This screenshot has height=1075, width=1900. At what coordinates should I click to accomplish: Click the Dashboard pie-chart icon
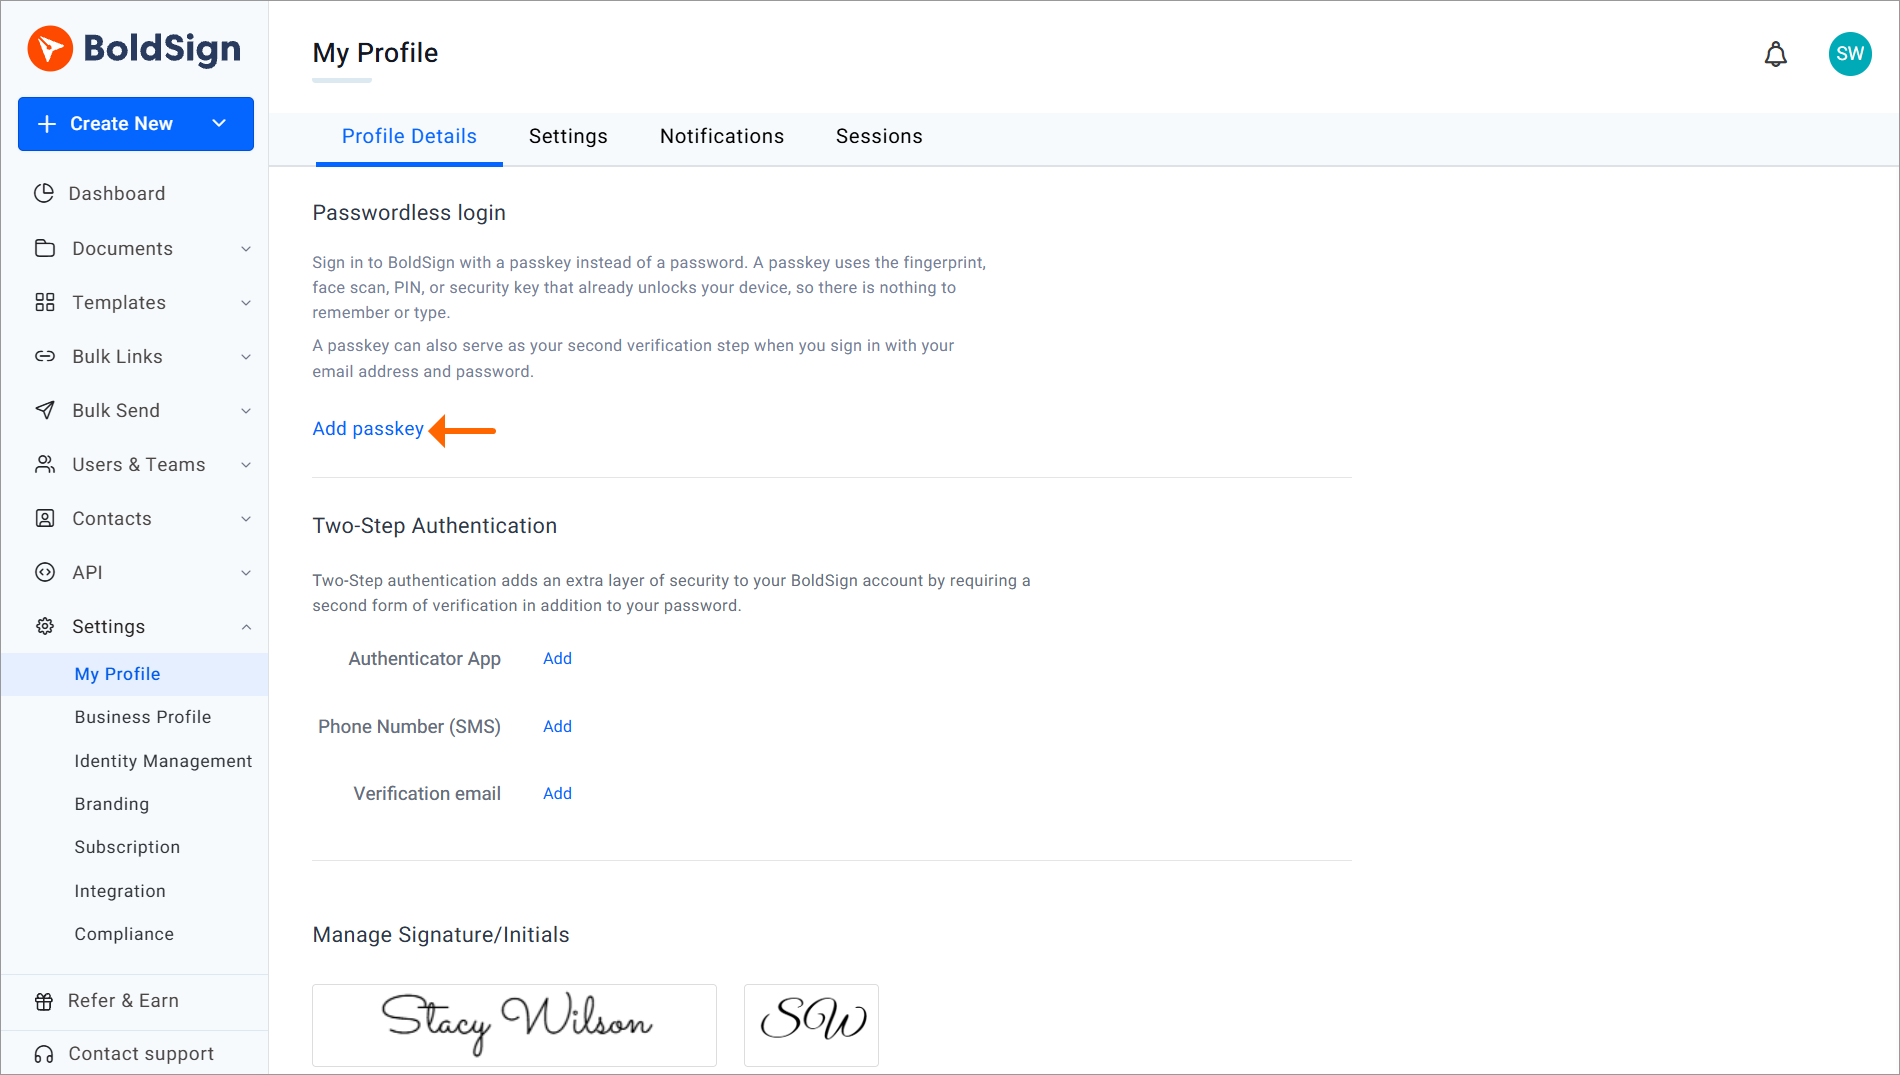tap(44, 193)
